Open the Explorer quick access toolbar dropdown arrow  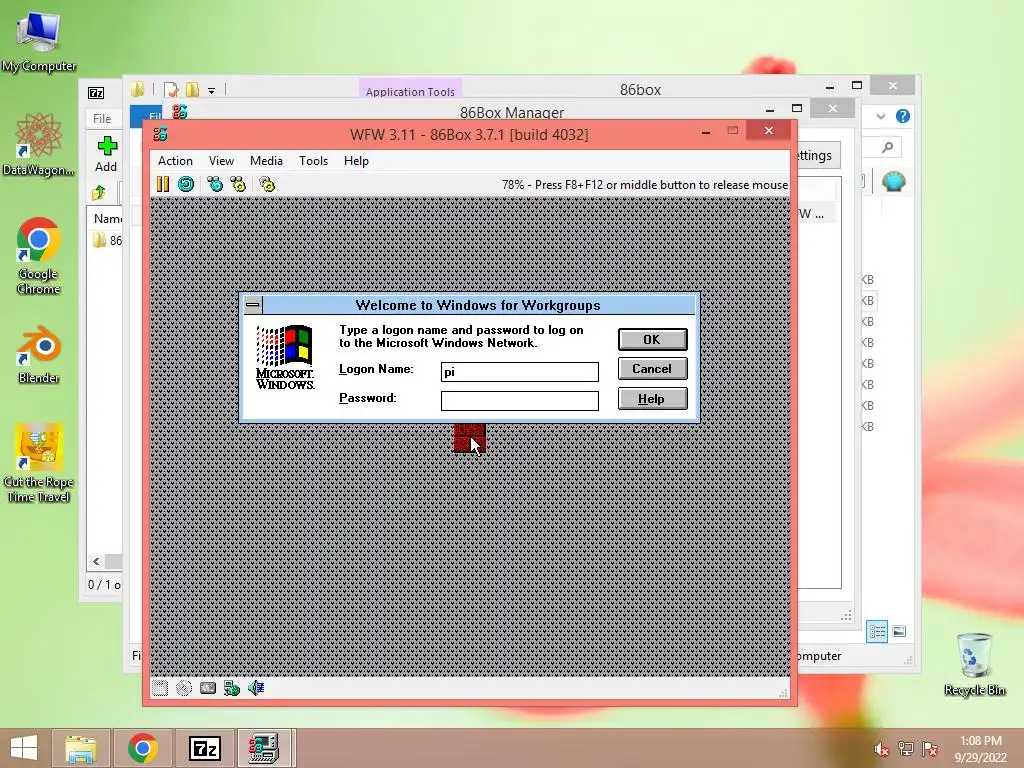(212, 91)
